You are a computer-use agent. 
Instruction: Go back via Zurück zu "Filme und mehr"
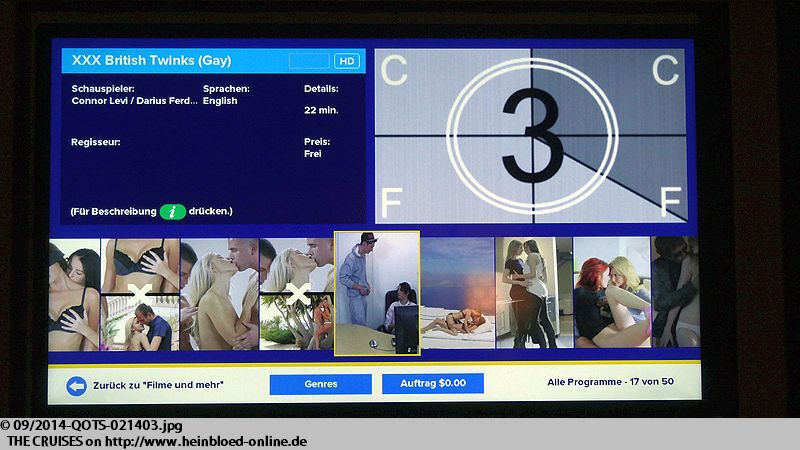pos(158,385)
